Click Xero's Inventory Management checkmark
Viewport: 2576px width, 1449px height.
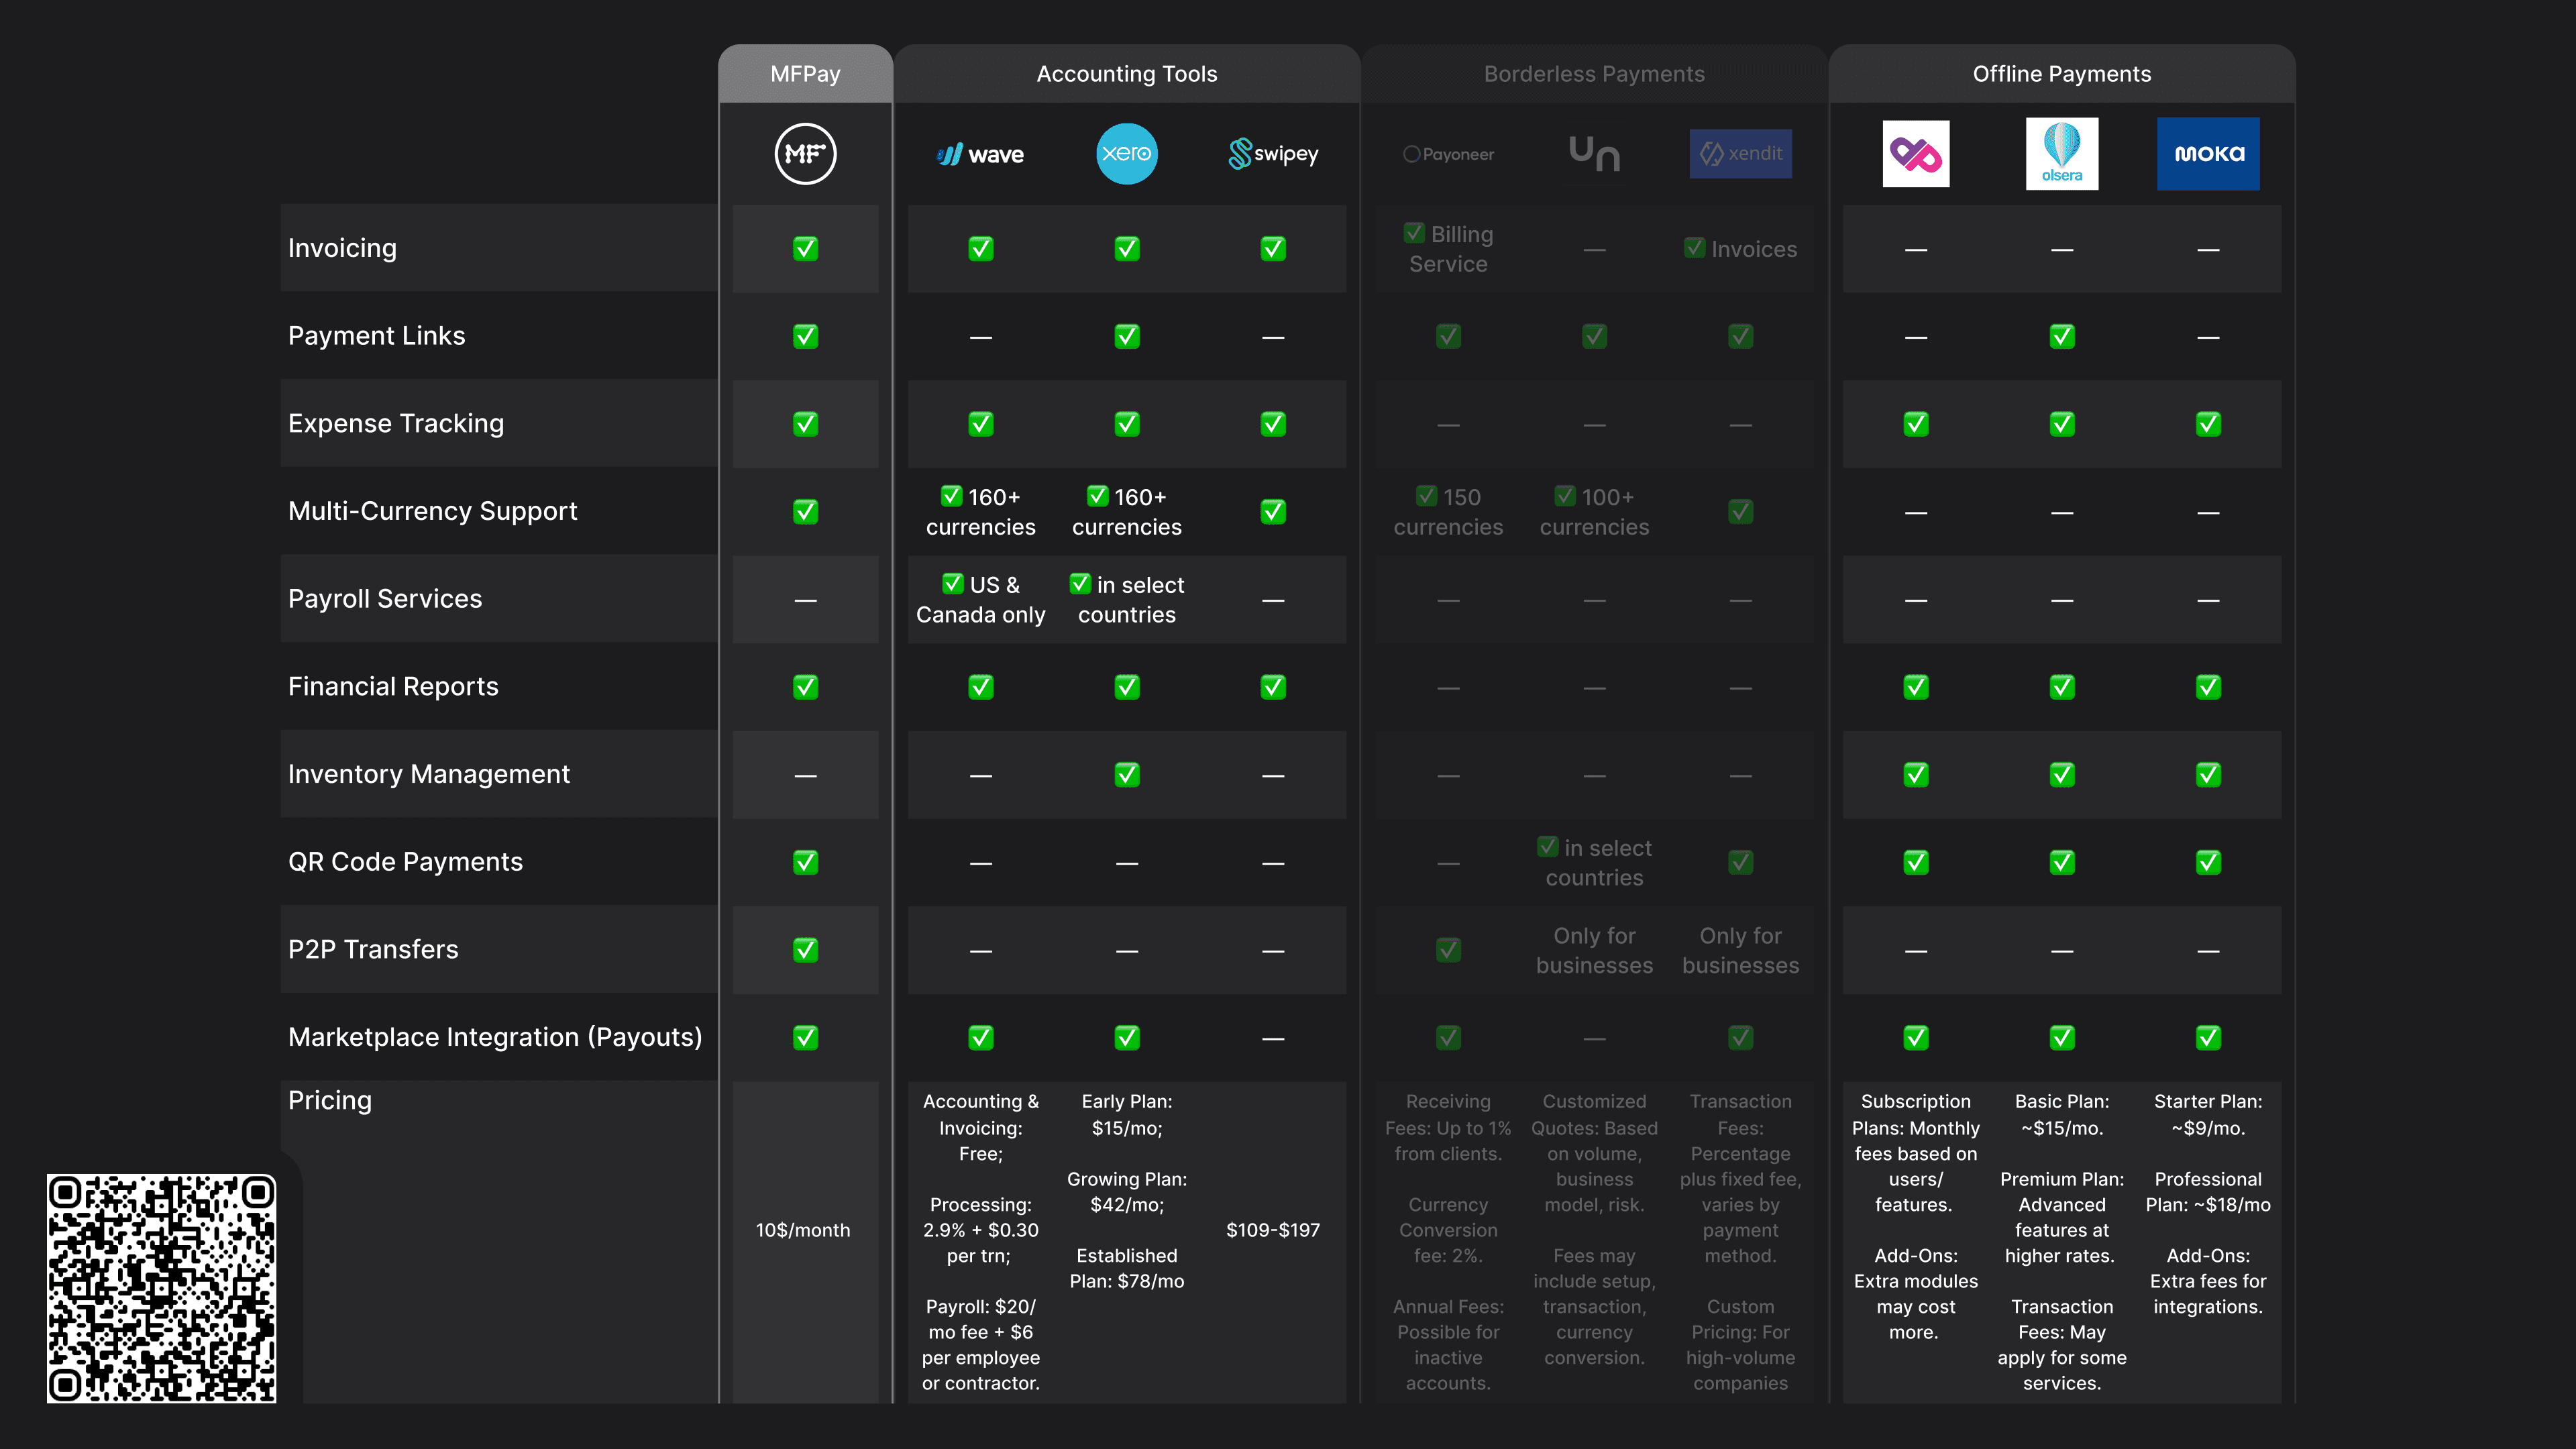(1126, 775)
